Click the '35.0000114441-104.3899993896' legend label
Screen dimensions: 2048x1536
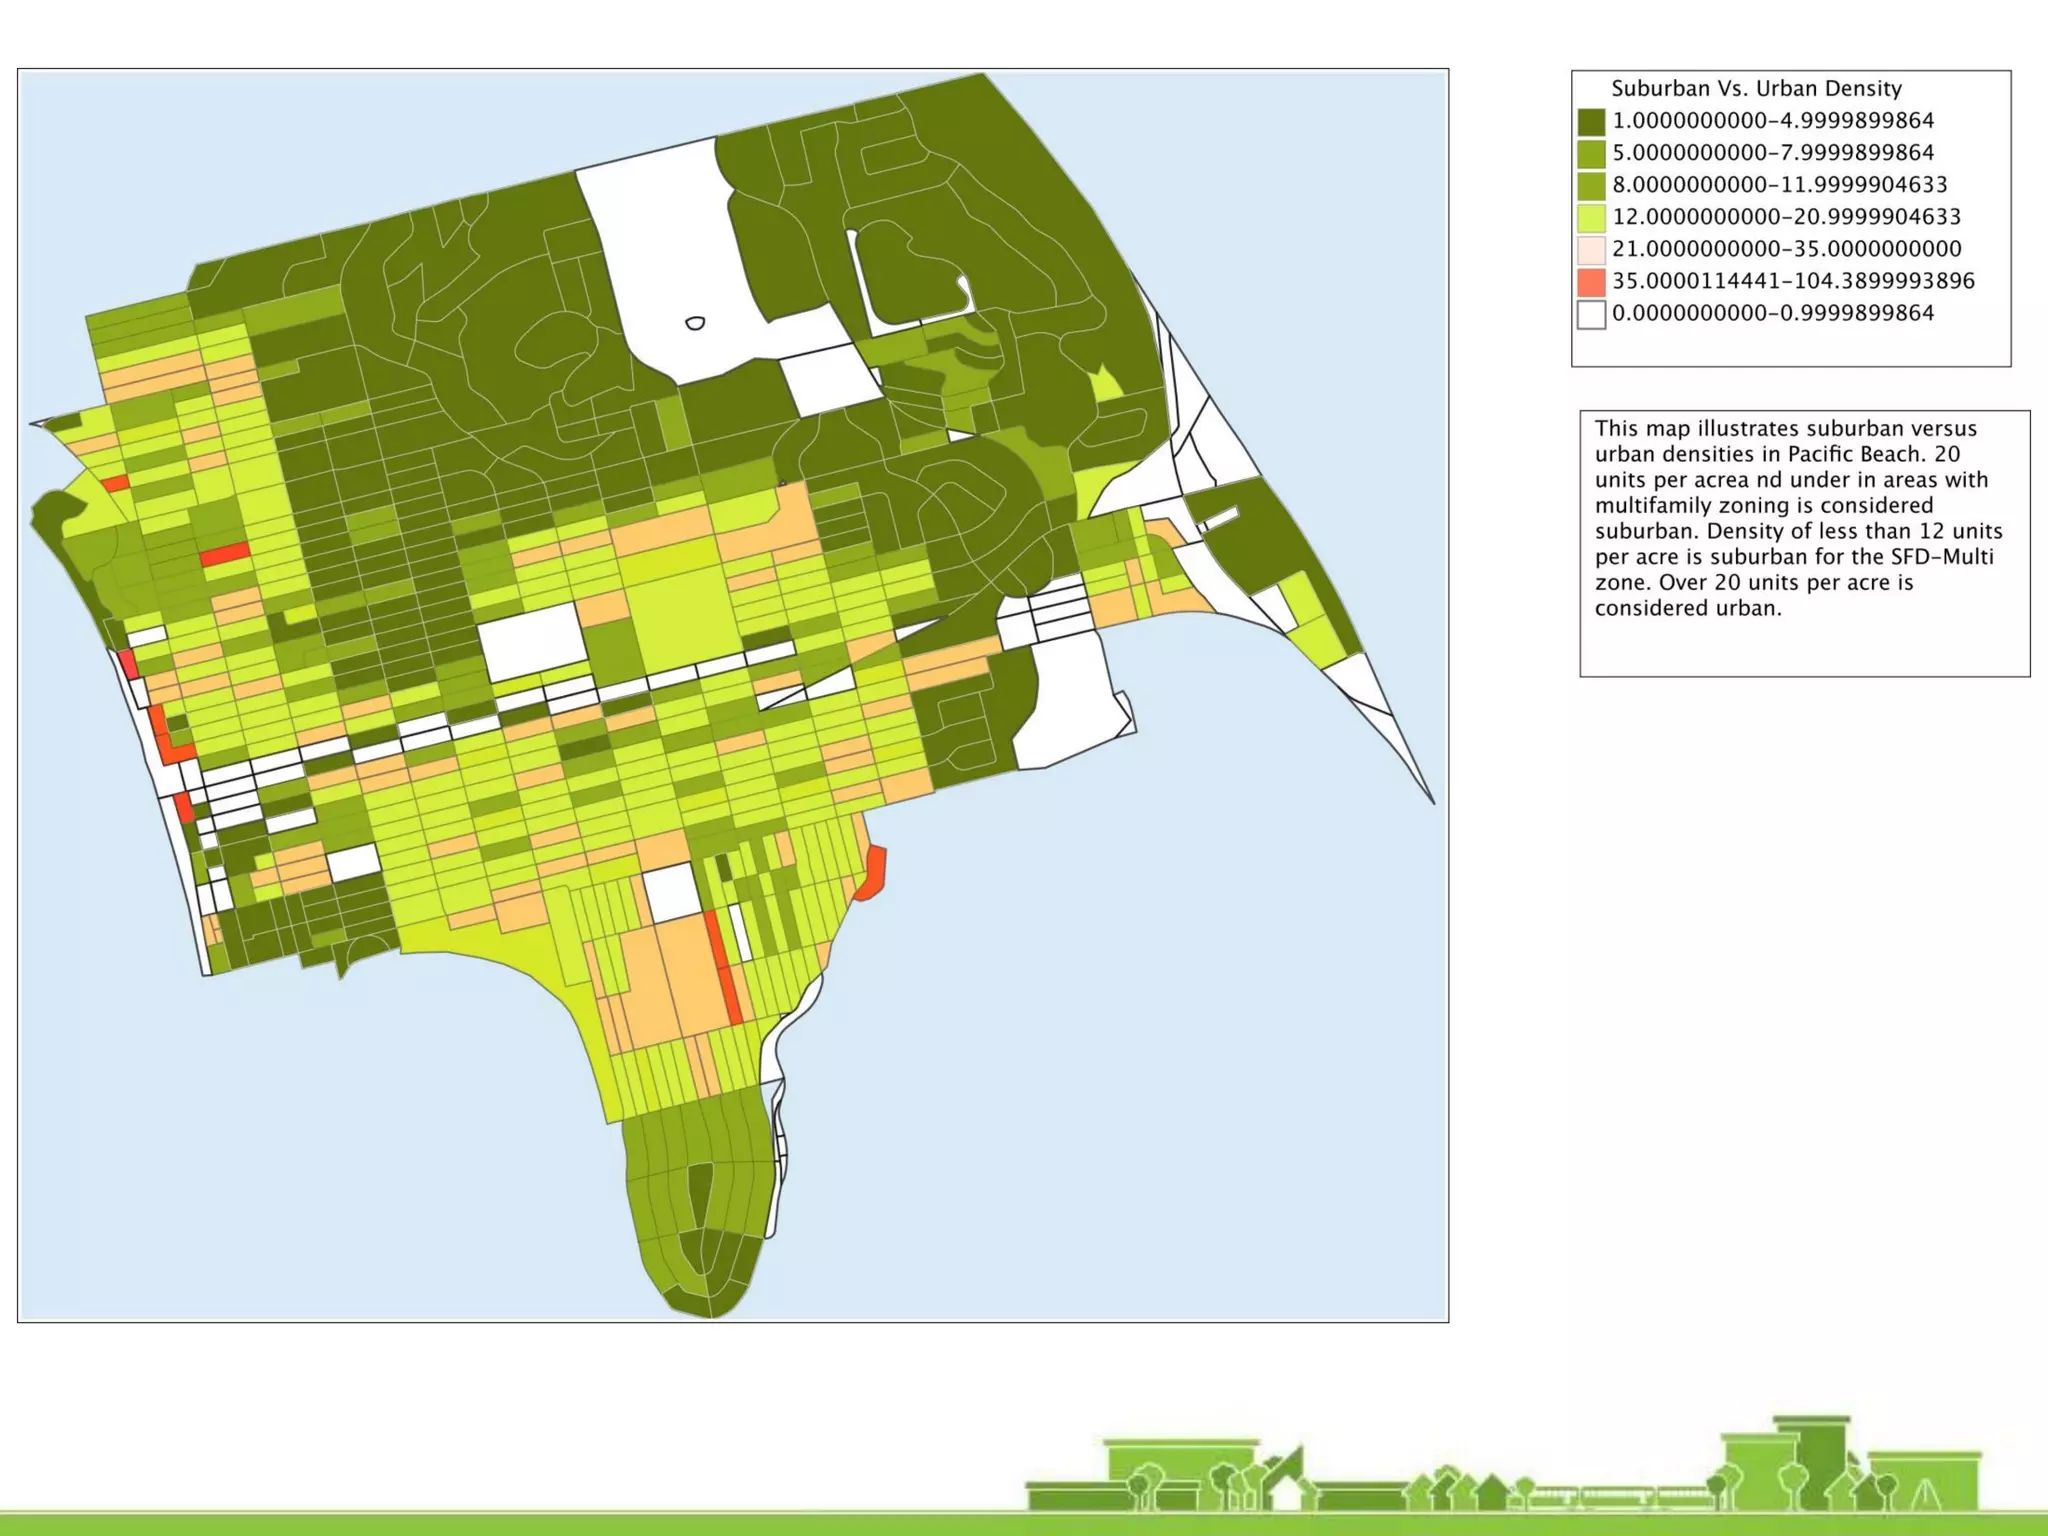pos(1793,281)
